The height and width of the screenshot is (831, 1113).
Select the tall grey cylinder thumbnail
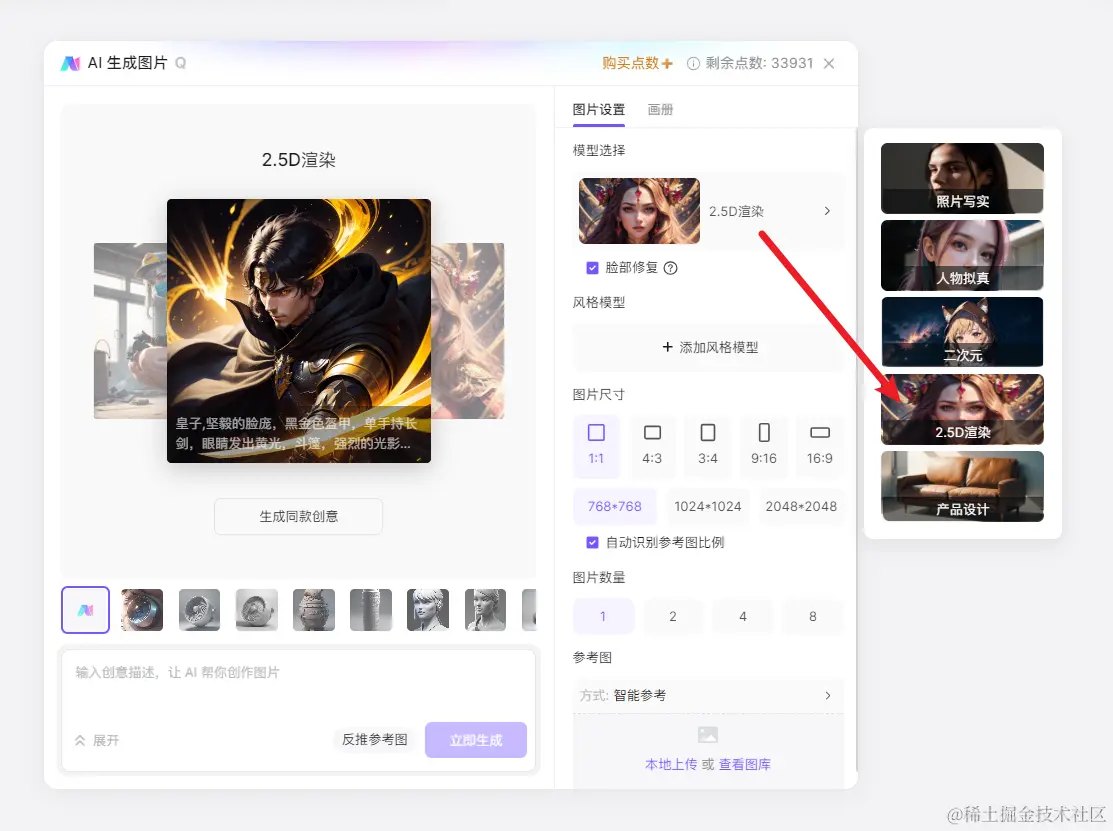tap(371, 610)
